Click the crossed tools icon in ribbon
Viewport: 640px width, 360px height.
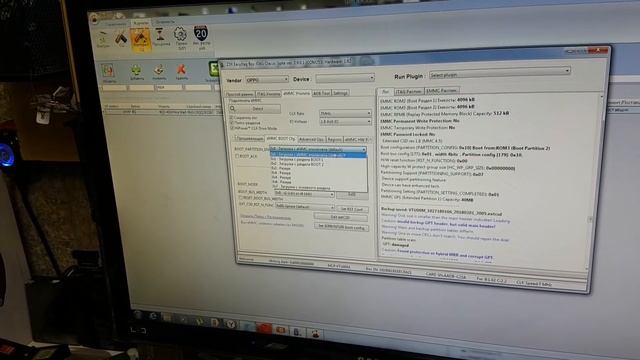[121, 39]
